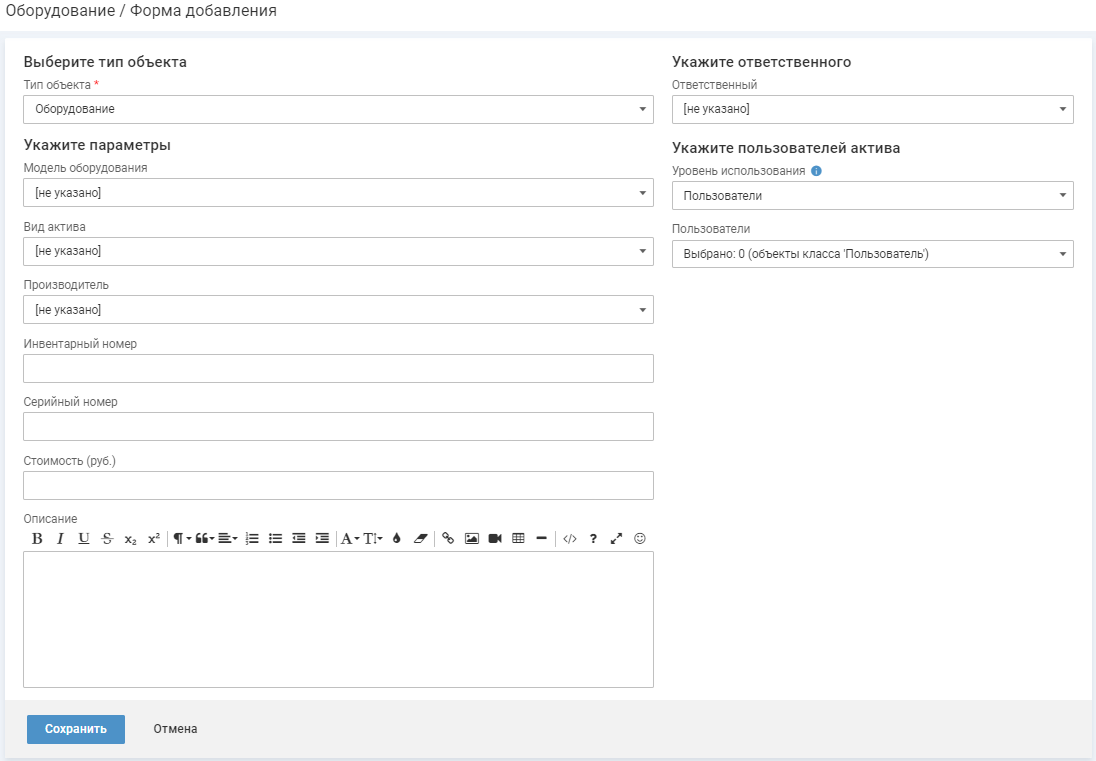Image resolution: width=1096 pixels, height=761 pixels.
Task: Click the Сохранить button
Action: click(76, 729)
